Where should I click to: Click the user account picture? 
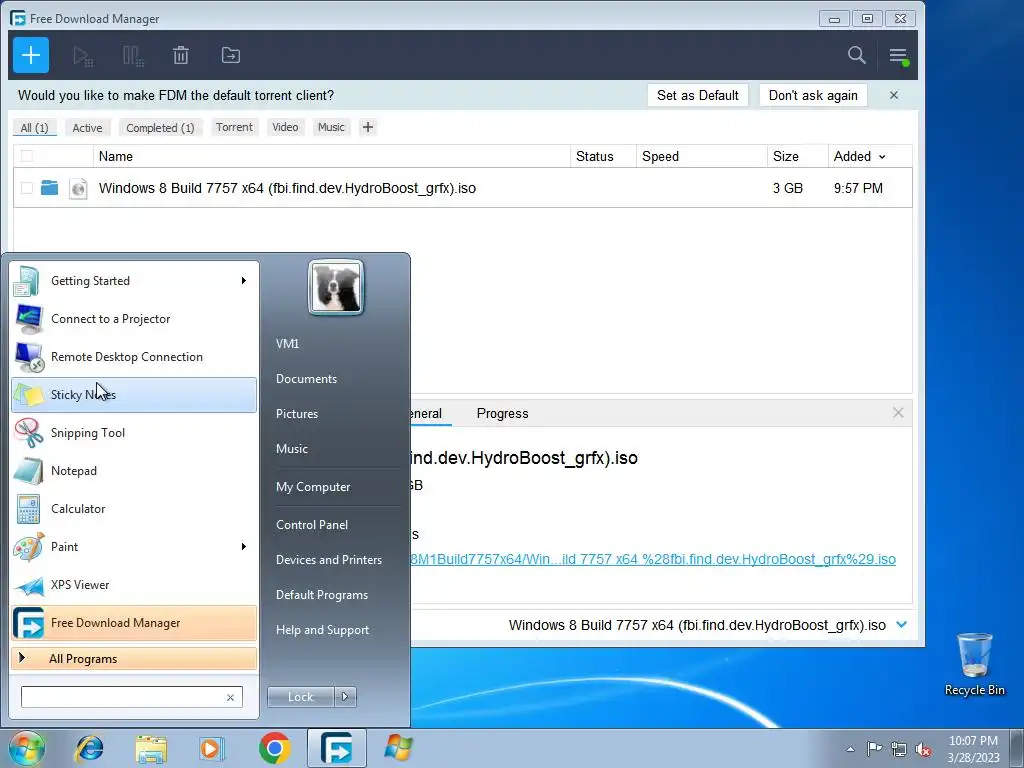coord(336,287)
